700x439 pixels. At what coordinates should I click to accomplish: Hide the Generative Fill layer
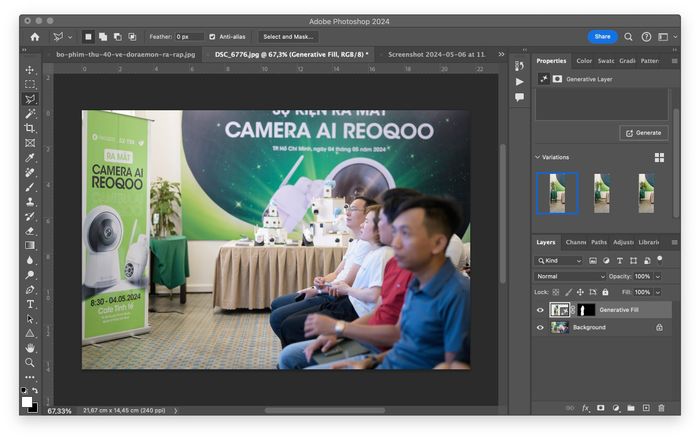pyautogui.click(x=540, y=310)
